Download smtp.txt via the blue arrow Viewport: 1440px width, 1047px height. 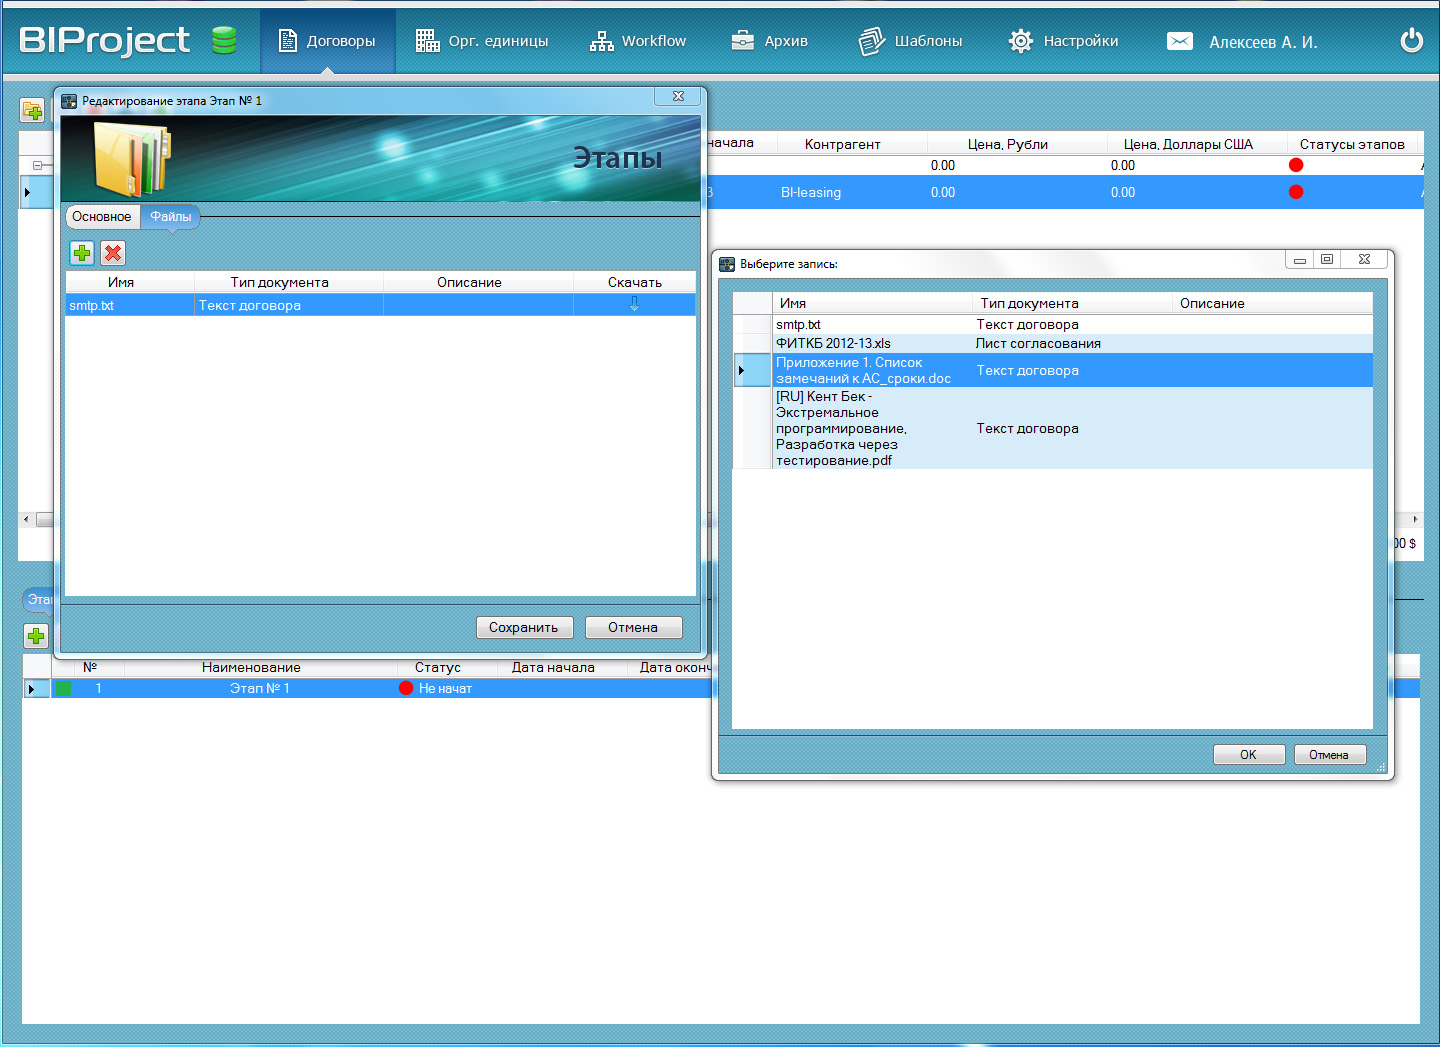click(634, 305)
